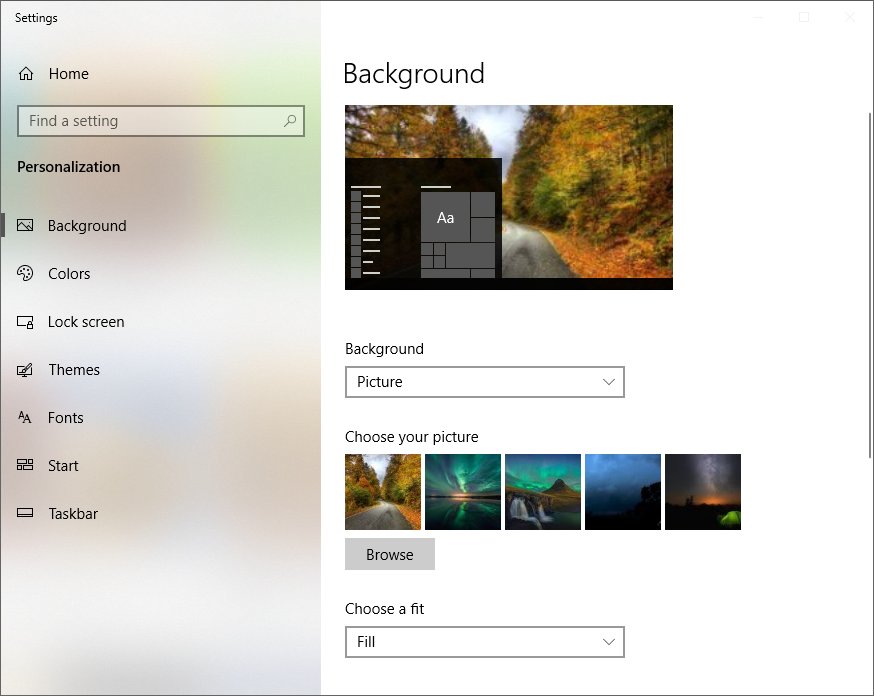The width and height of the screenshot is (874, 696).
Task: Click the vertical scrollbar on right edge
Action: click(870, 284)
